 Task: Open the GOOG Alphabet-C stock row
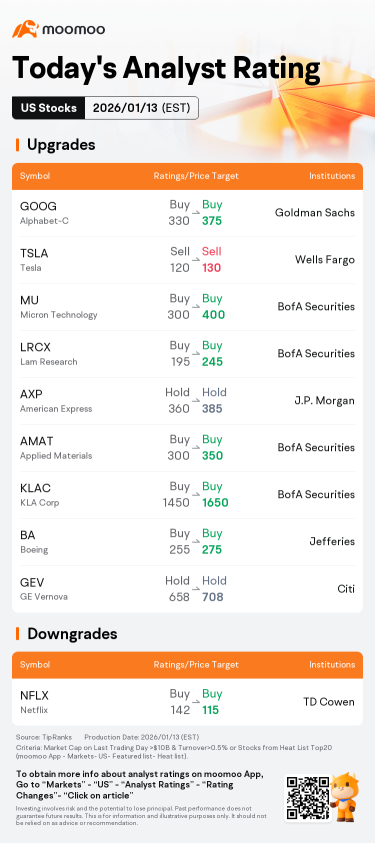pyautogui.click(x=188, y=213)
